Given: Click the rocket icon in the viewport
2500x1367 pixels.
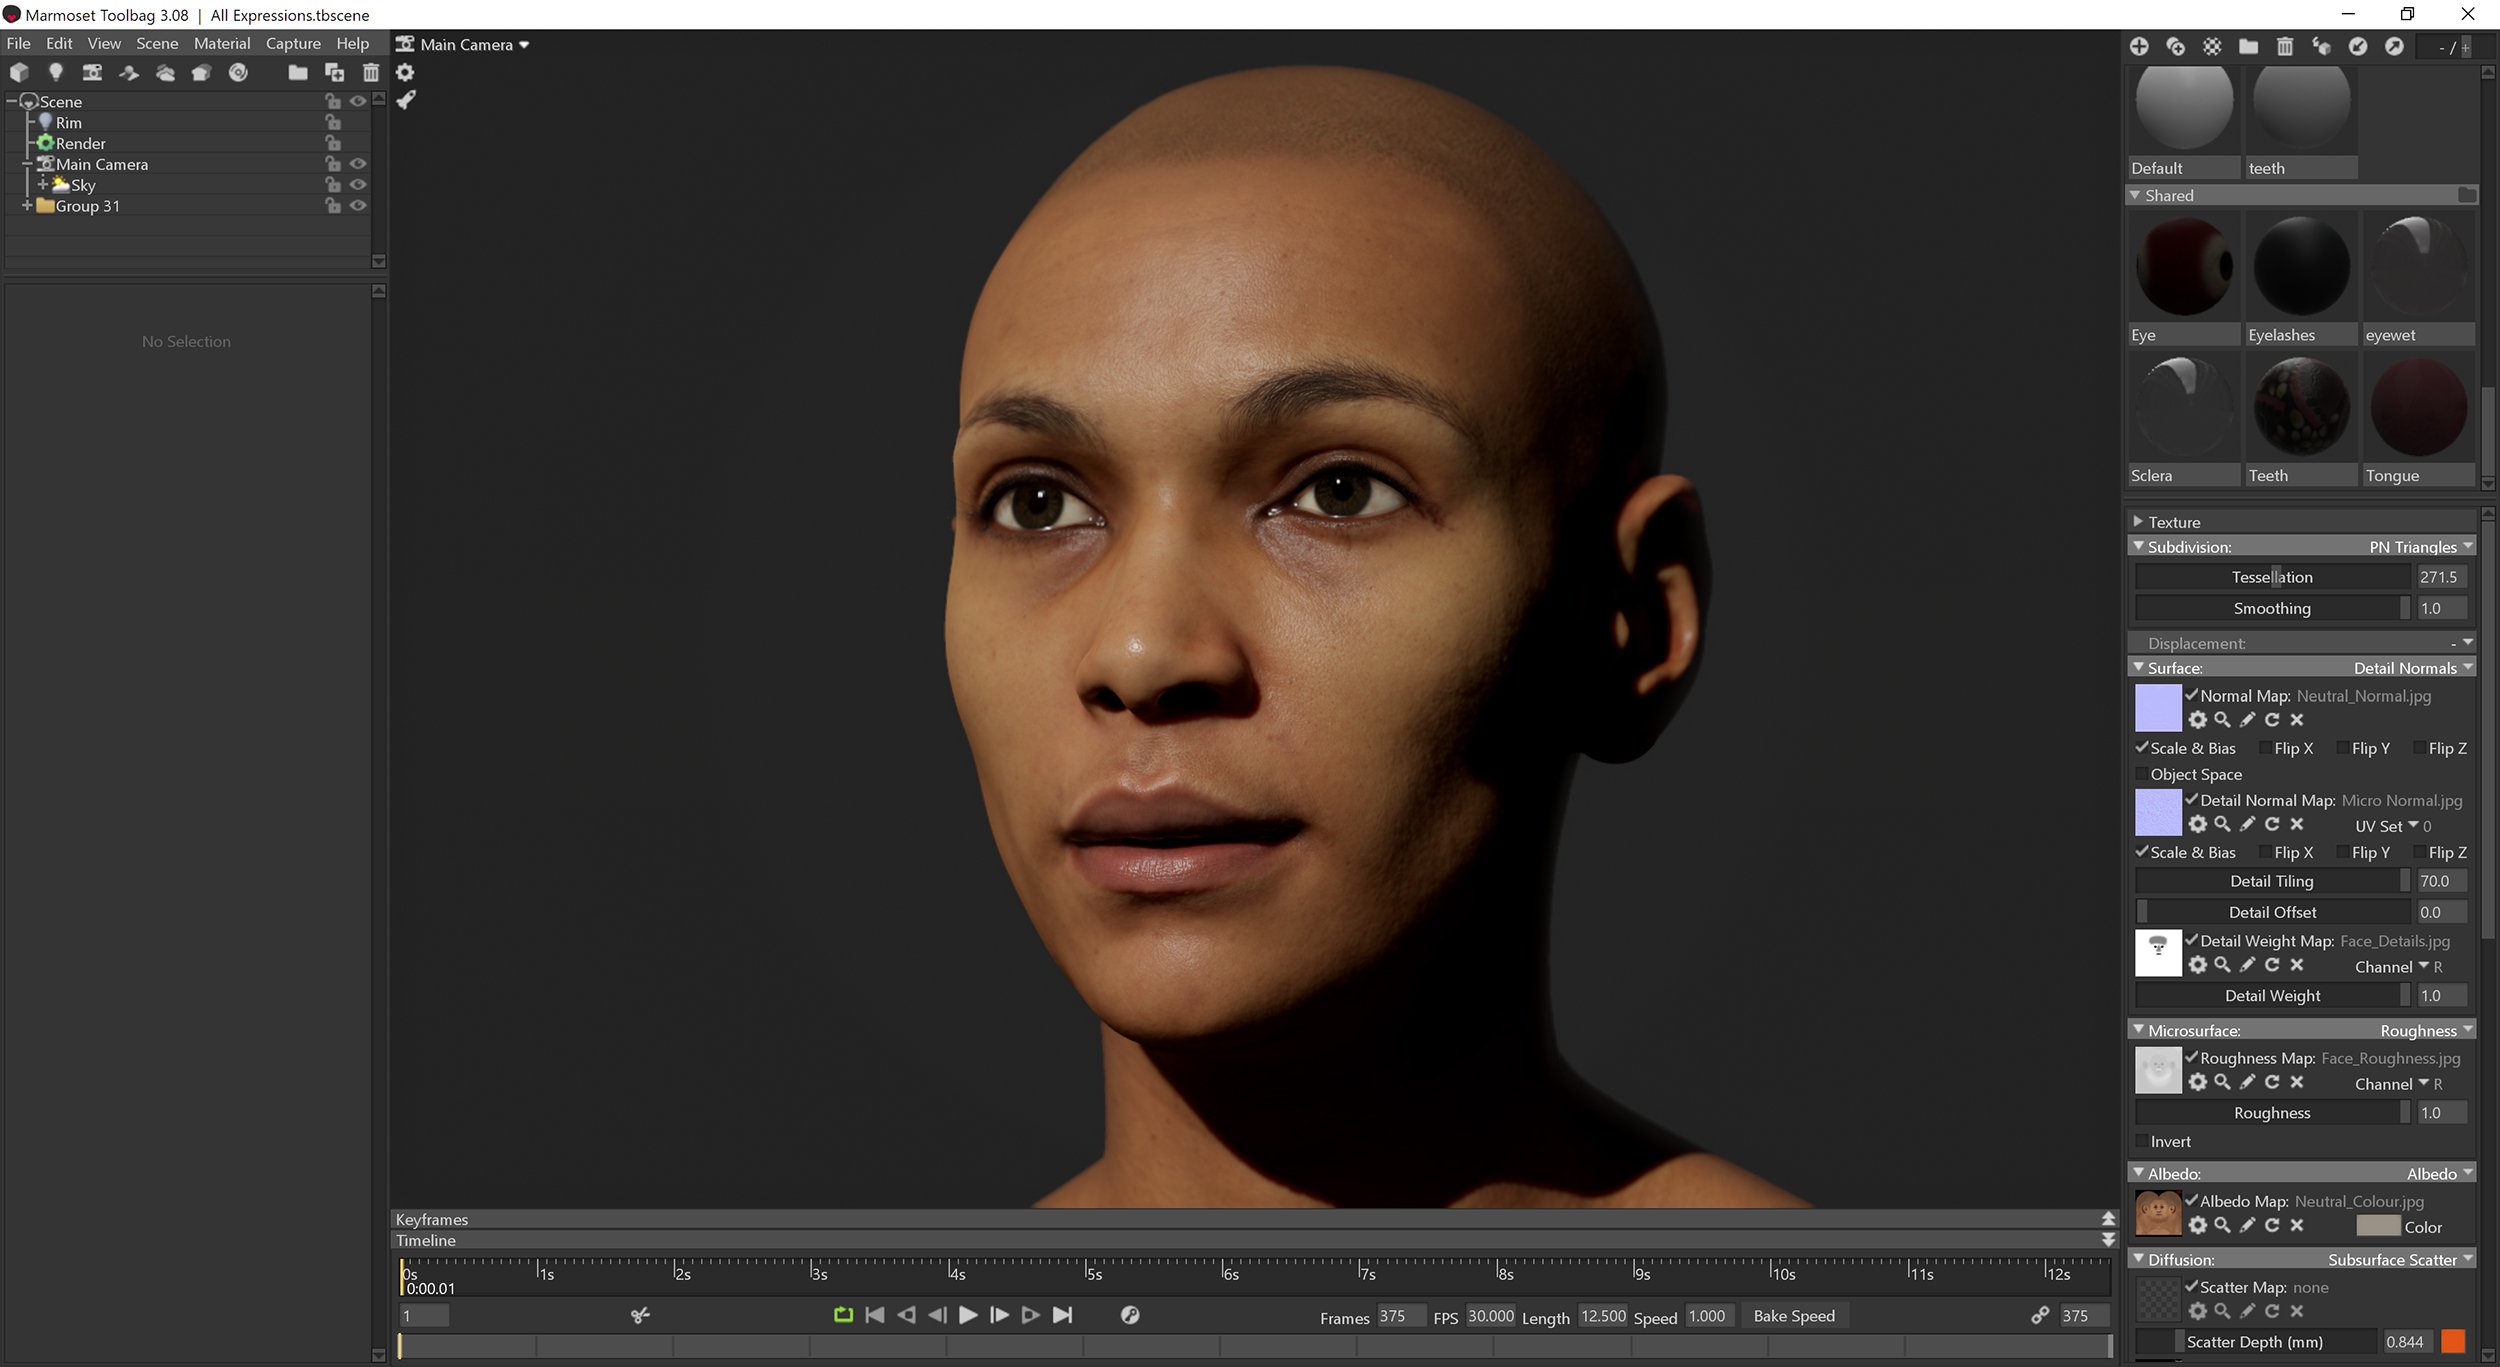Looking at the screenshot, I should (405, 100).
